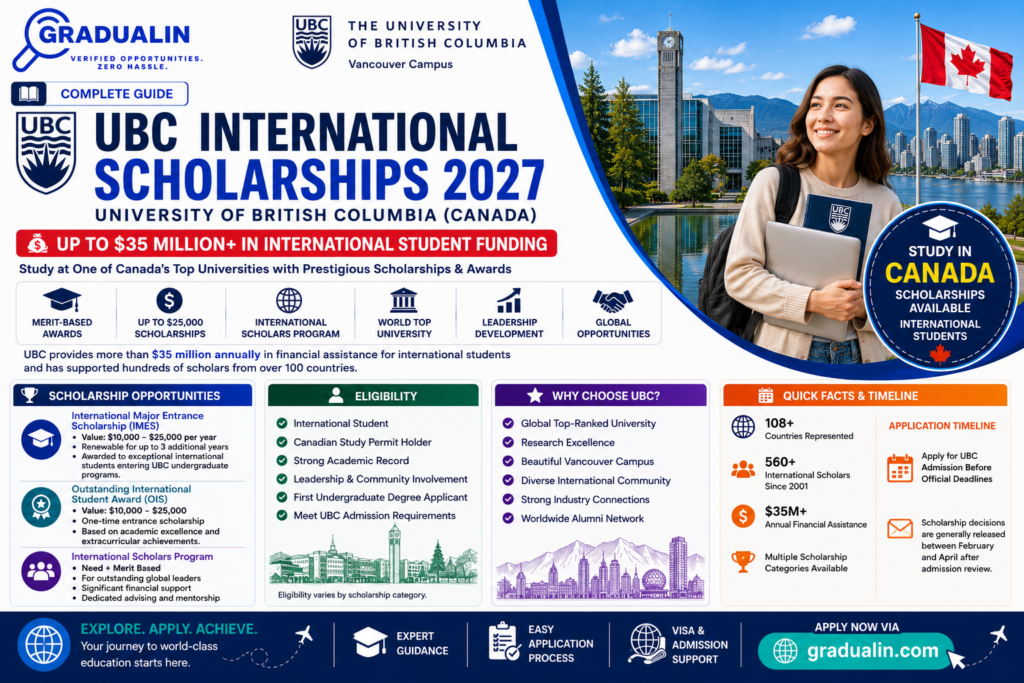Open the International Scholars Program heading link
This screenshot has width=1024, height=683.
(x=142, y=556)
